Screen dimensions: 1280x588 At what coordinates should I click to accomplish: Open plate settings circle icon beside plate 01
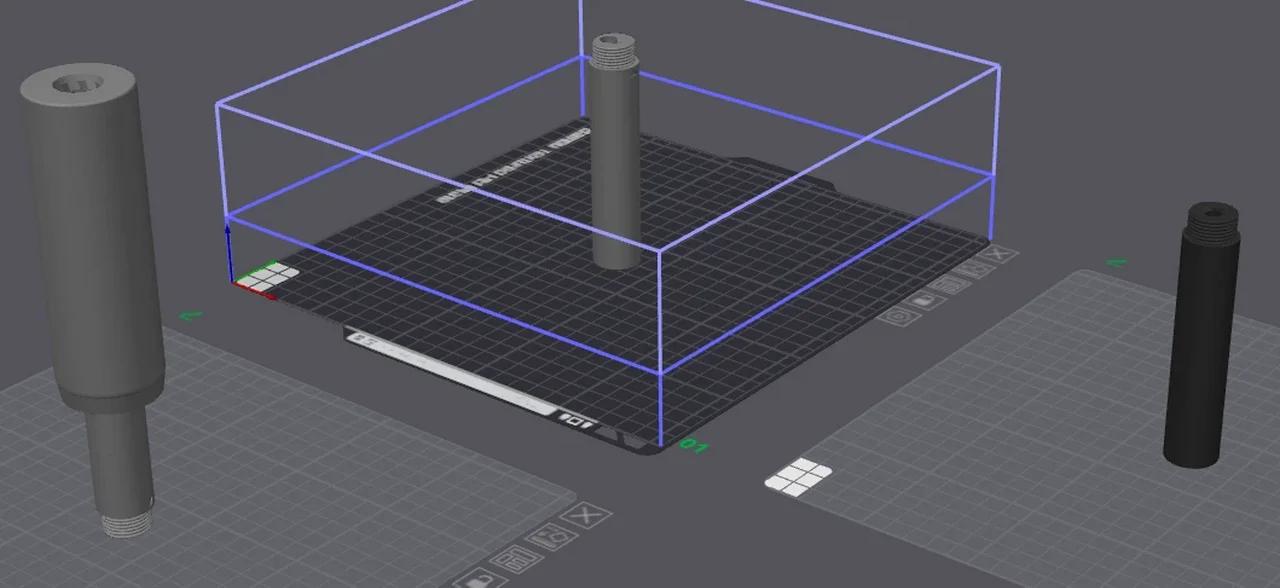pos(900,315)
